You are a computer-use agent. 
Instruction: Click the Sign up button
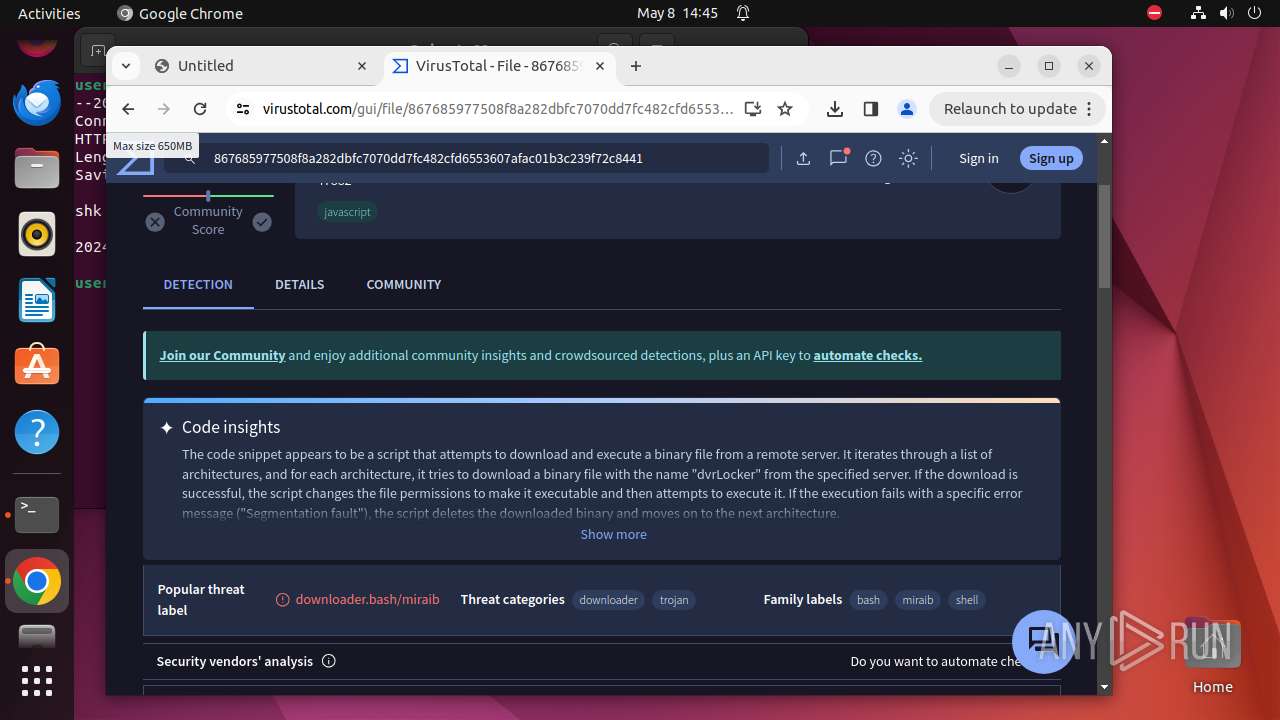pos(1051,158)
